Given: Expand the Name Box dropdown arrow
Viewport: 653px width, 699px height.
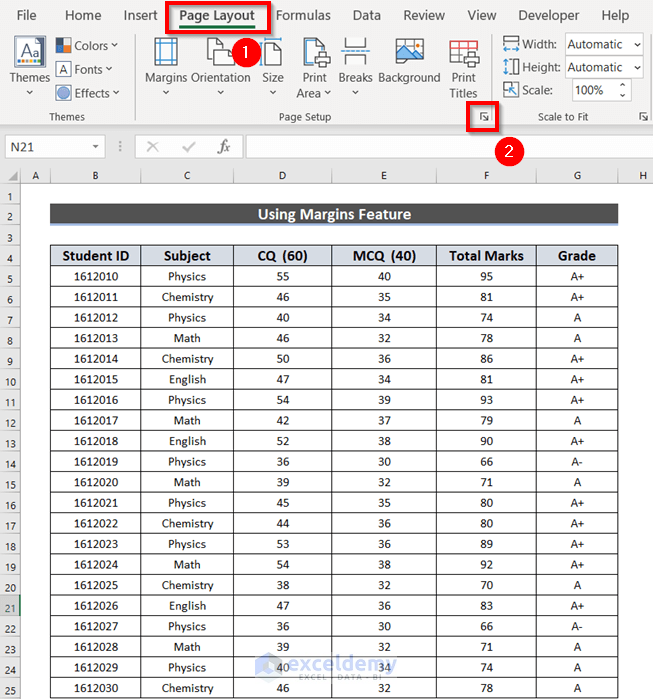Looking at the screenshot, I should coord(95,147).
